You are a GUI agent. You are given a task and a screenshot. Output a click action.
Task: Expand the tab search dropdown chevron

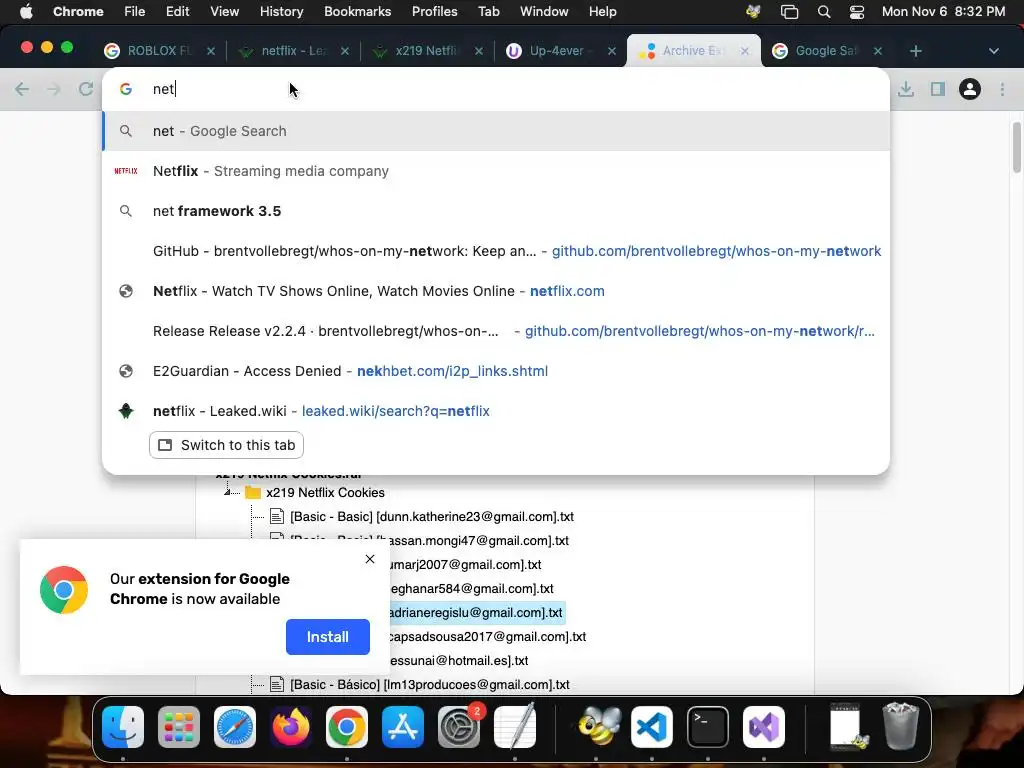coord(993,51)
